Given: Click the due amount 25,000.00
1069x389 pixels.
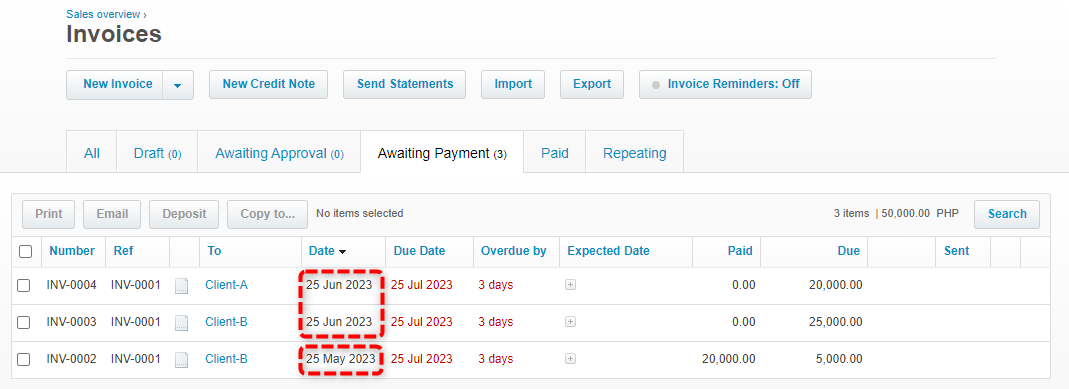Looking at the screenshot, I should 836,322.
